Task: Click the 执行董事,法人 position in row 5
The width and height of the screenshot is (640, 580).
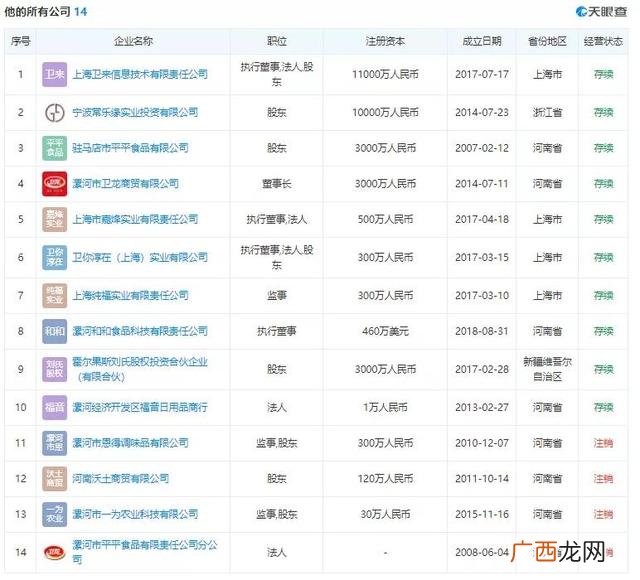Action: (x=277, y=220)
